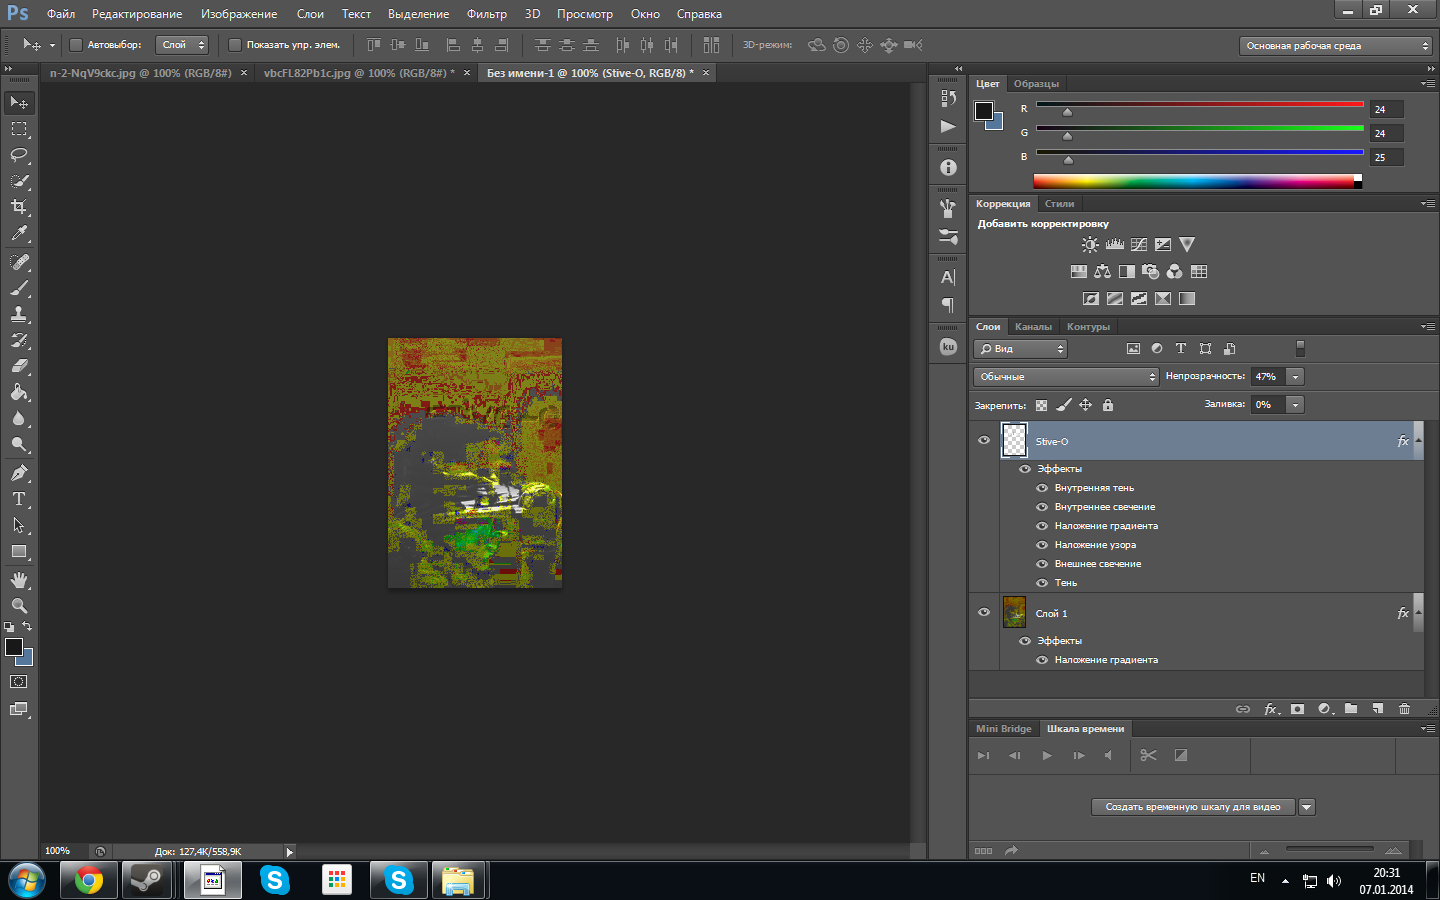Click the red R channel slider
This screenshot has width=1440, height=900.
(x=1199, y=104)
